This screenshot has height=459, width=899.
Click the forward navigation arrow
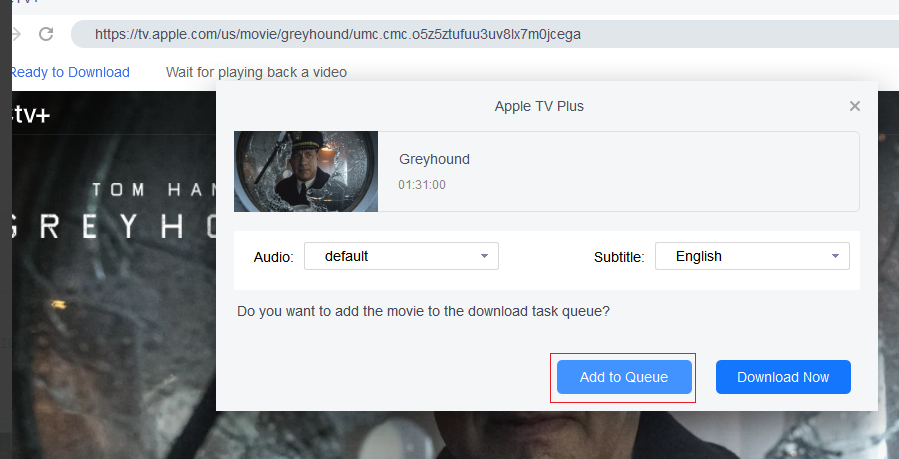pos(16,34)
